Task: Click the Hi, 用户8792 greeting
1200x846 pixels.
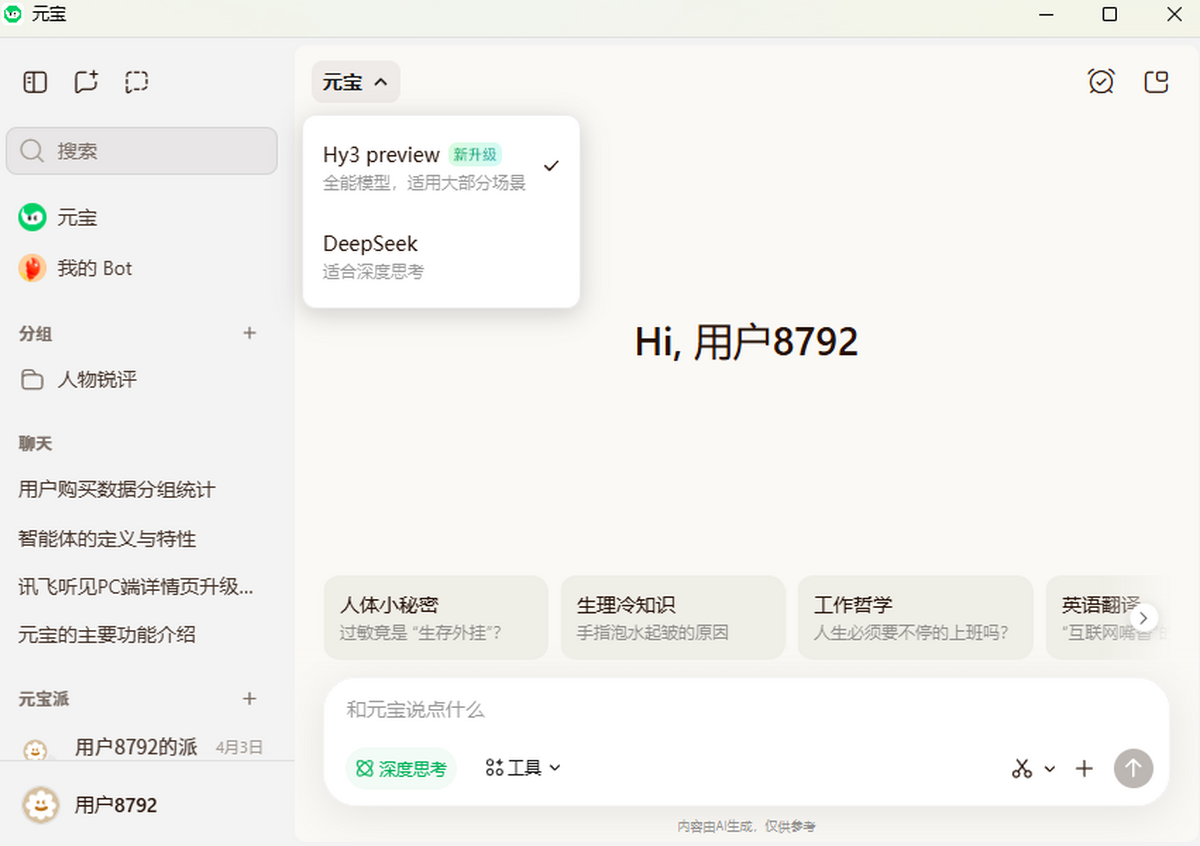Action: point(746,342)
